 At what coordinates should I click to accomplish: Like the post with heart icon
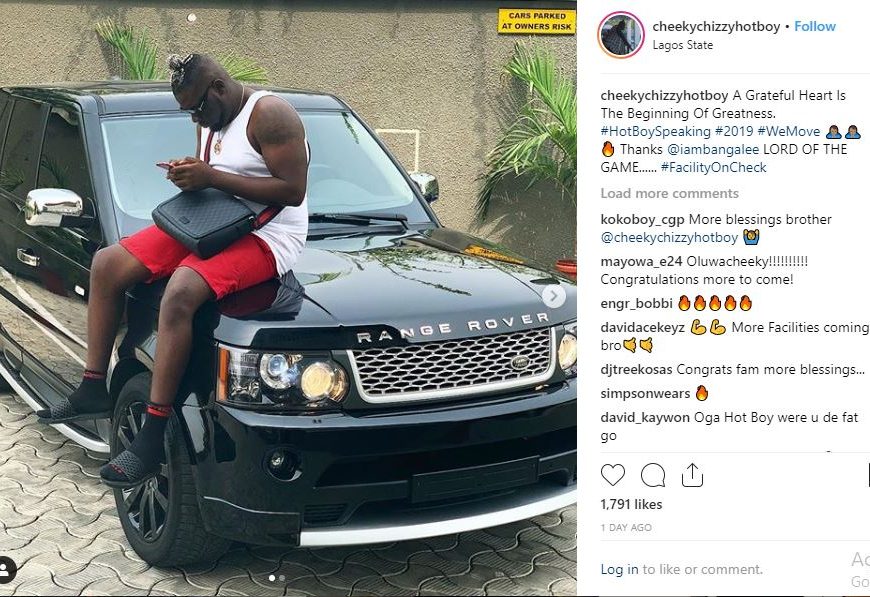613,475
